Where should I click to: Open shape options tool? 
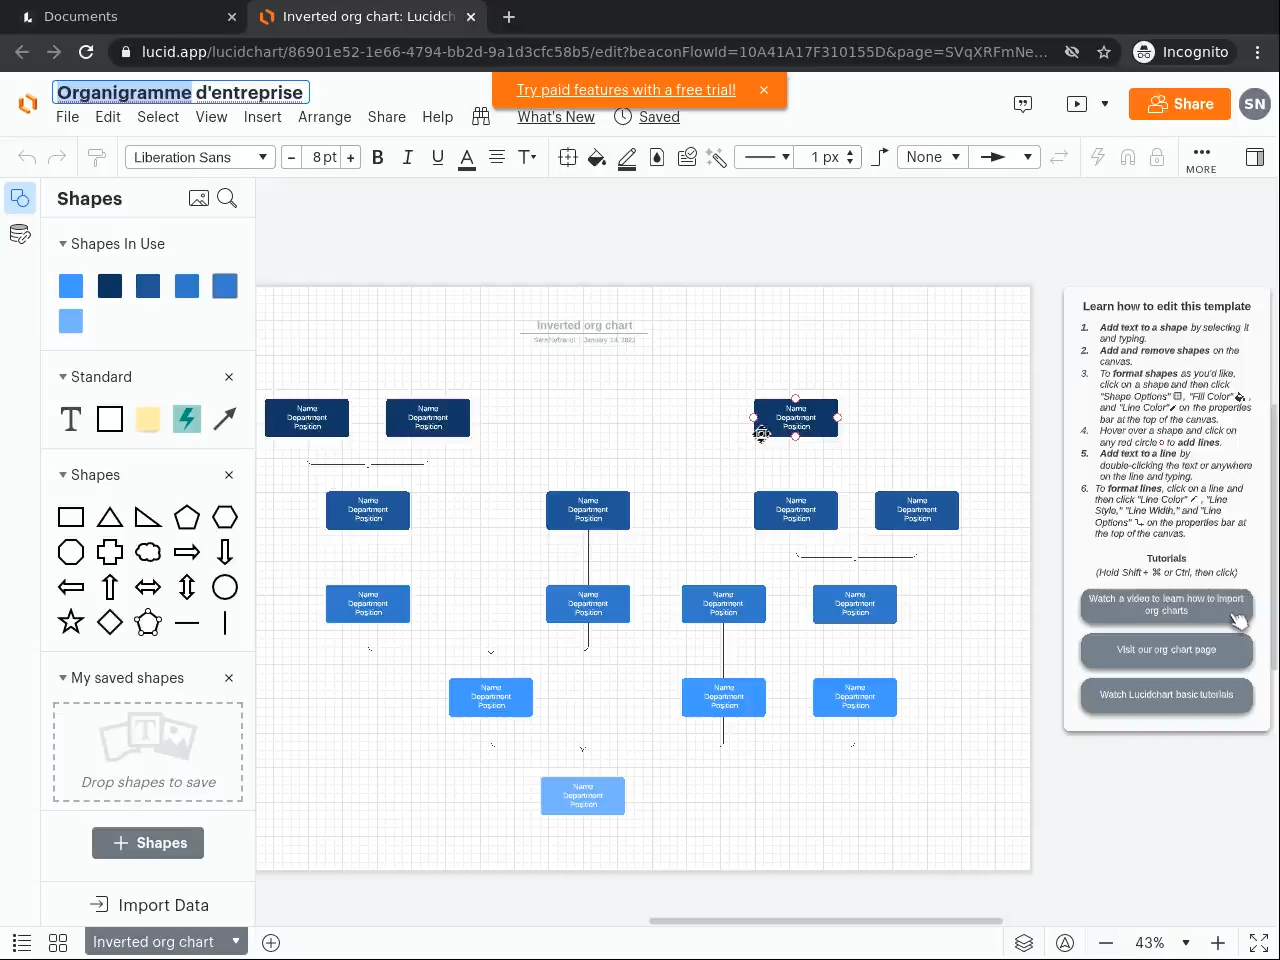pos(567,157)
